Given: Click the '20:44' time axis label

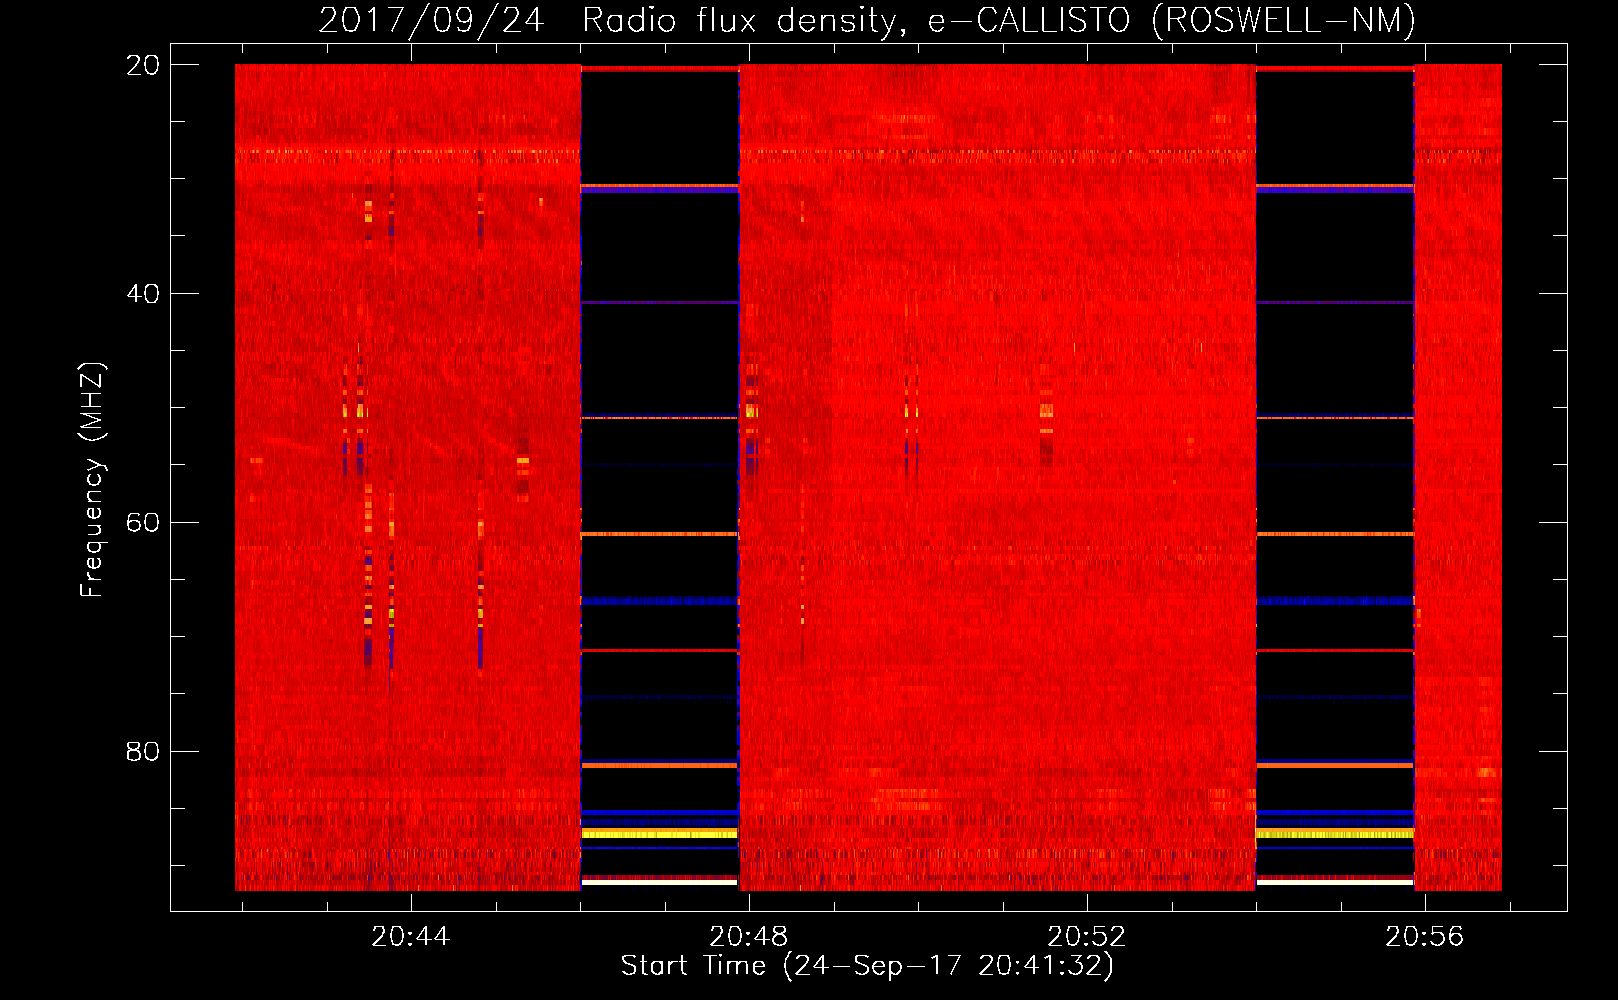Looking at the screenshot, I should [411, 937].
